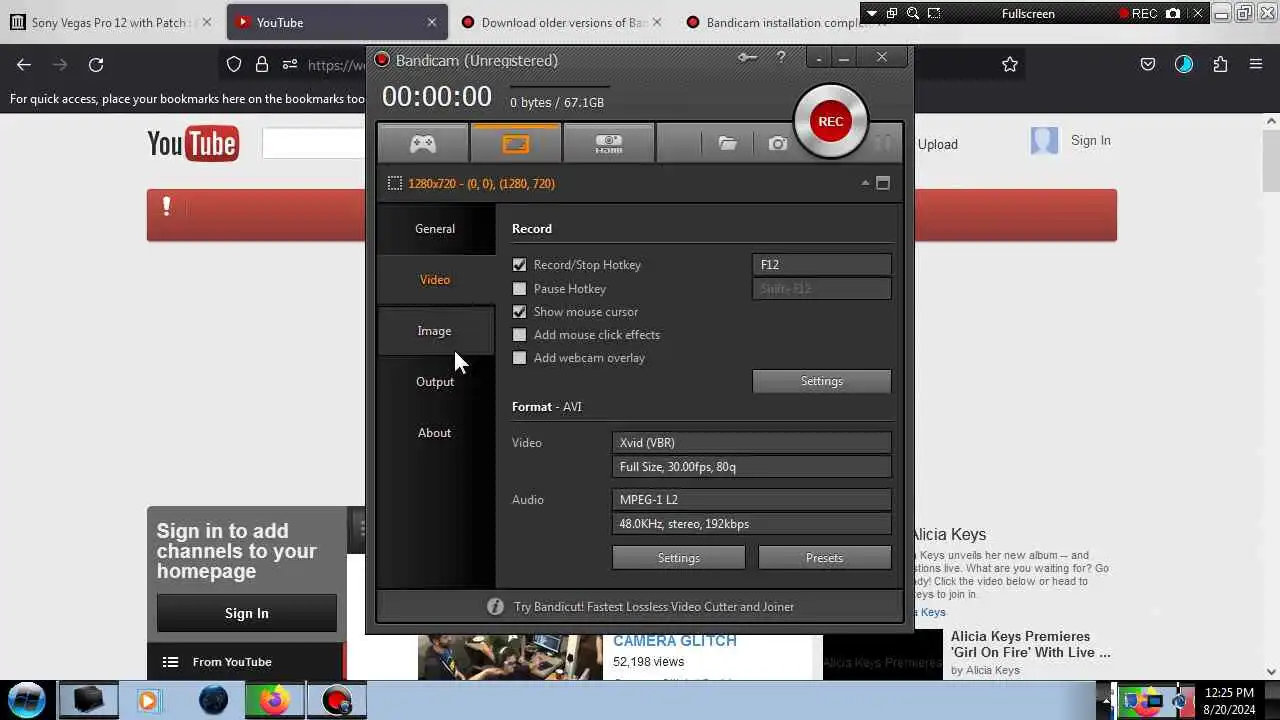The image size is (1280, 720).
Task: Open the Bandicam Video tab
Action: [435, 279]
